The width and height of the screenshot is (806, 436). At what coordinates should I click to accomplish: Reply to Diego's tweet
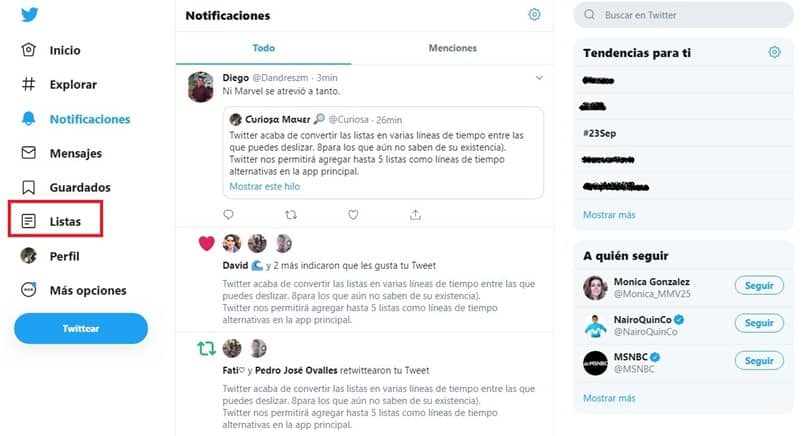[x=229, y=214]
